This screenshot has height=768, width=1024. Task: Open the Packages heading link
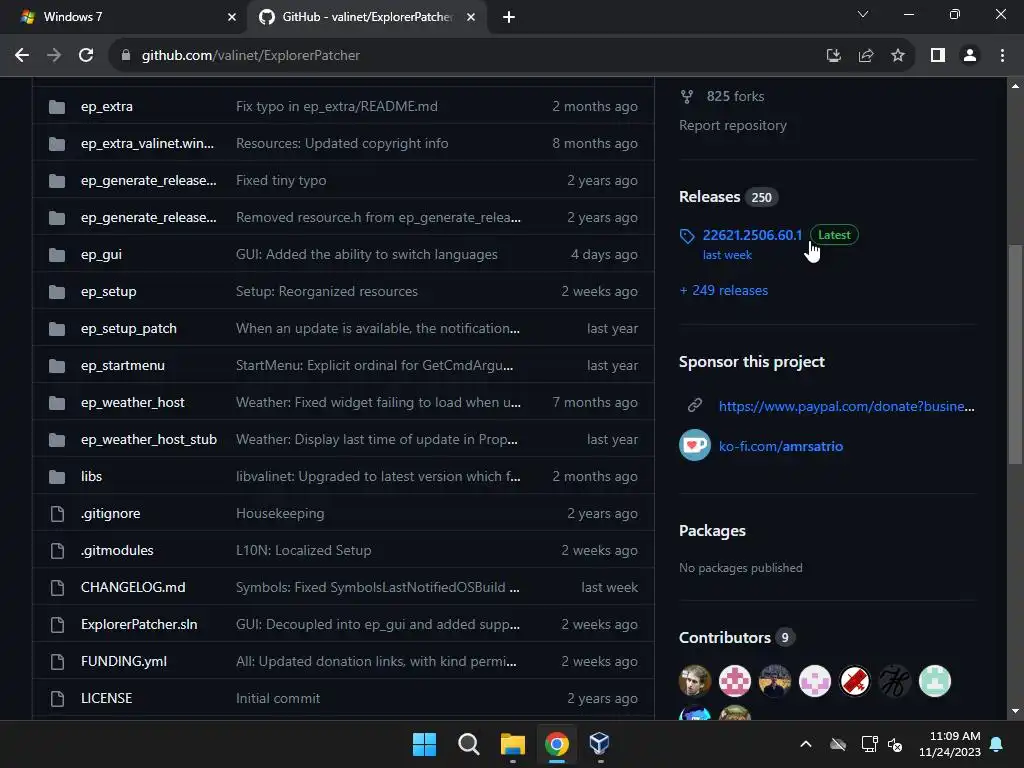point(712,531)
